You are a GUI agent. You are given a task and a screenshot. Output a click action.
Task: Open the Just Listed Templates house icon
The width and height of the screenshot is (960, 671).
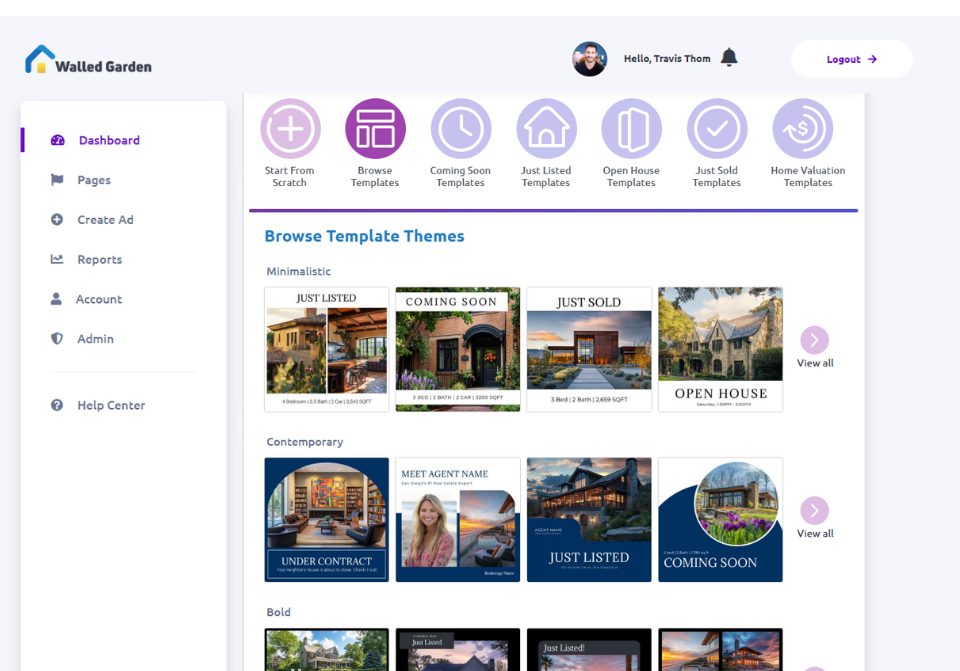click(546, 129)
